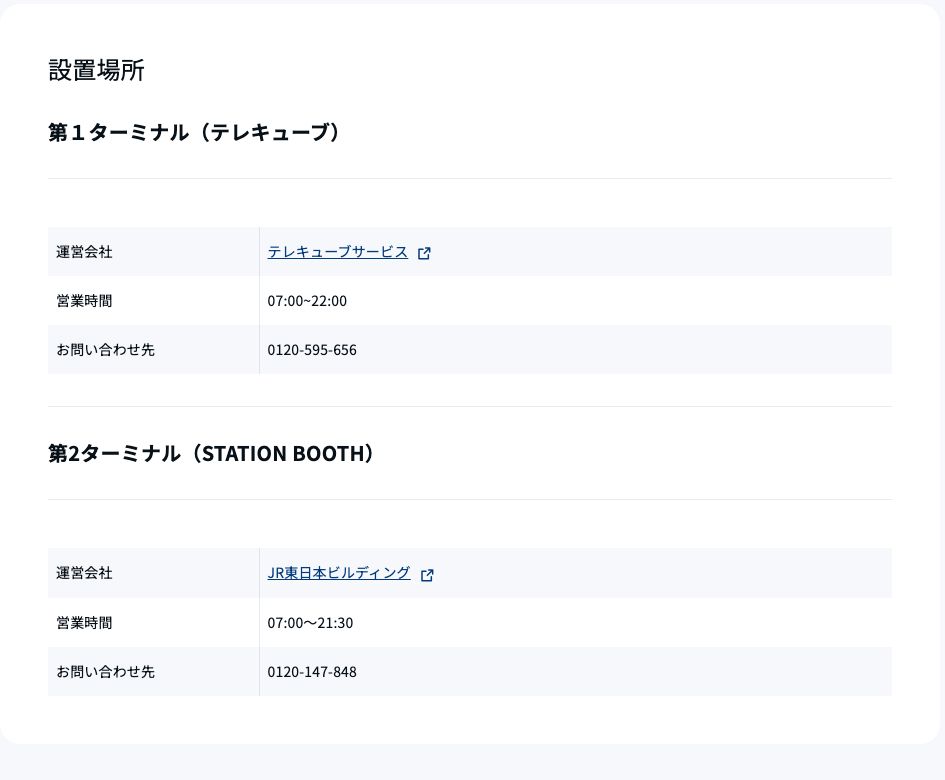
Task: Click お問い合わせ先 label in Terminal 2 table
Action: [x=105, y=671]
